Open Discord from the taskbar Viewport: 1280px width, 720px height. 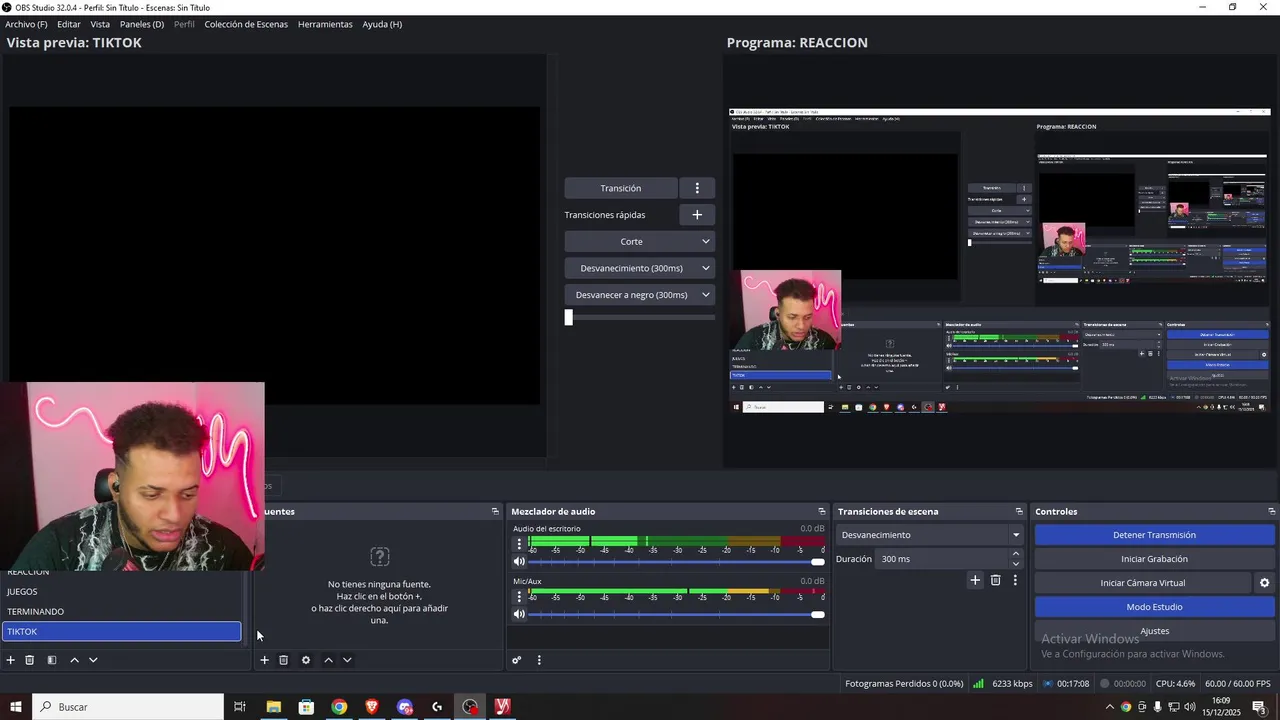pyautogui.click(x=405, y=707)
